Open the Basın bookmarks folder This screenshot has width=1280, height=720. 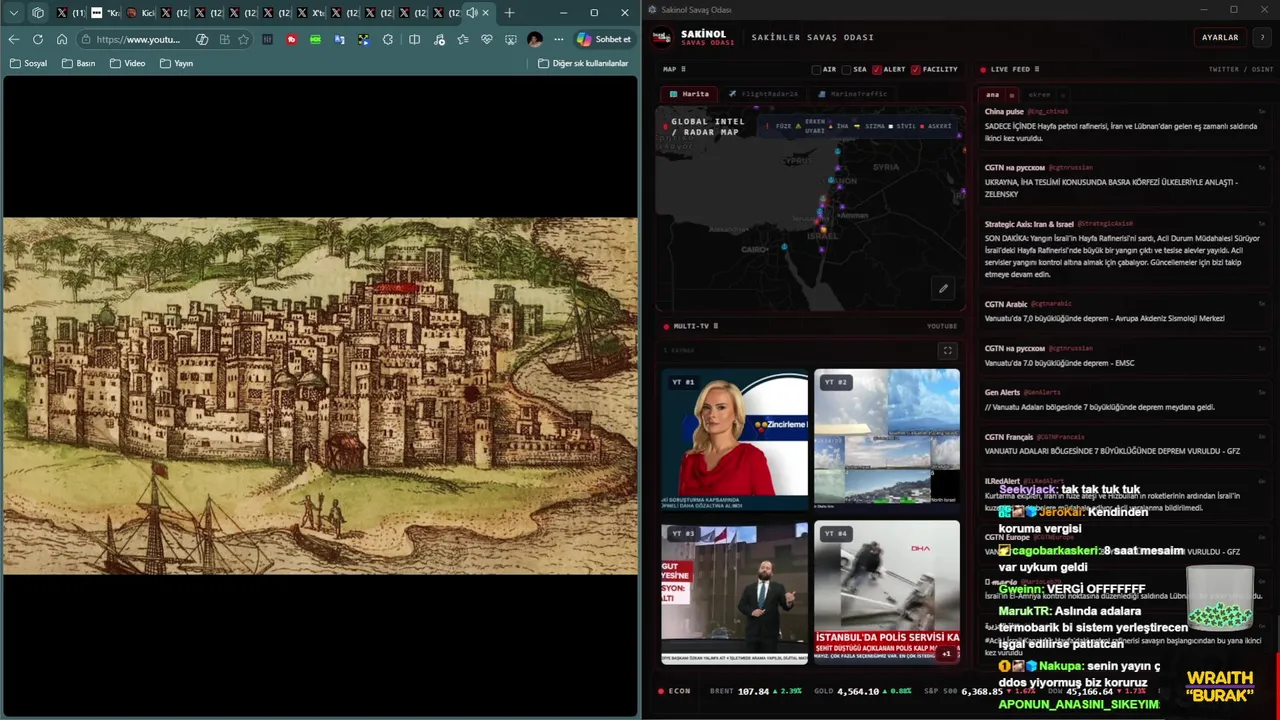pyautogui.click(x=79, y=63)
